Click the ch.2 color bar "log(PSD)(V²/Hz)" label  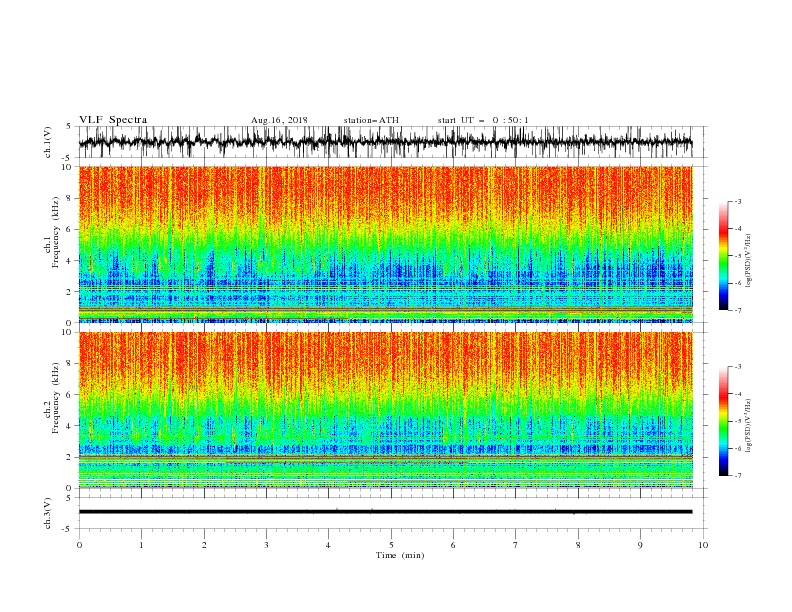(x=748, y=425)
